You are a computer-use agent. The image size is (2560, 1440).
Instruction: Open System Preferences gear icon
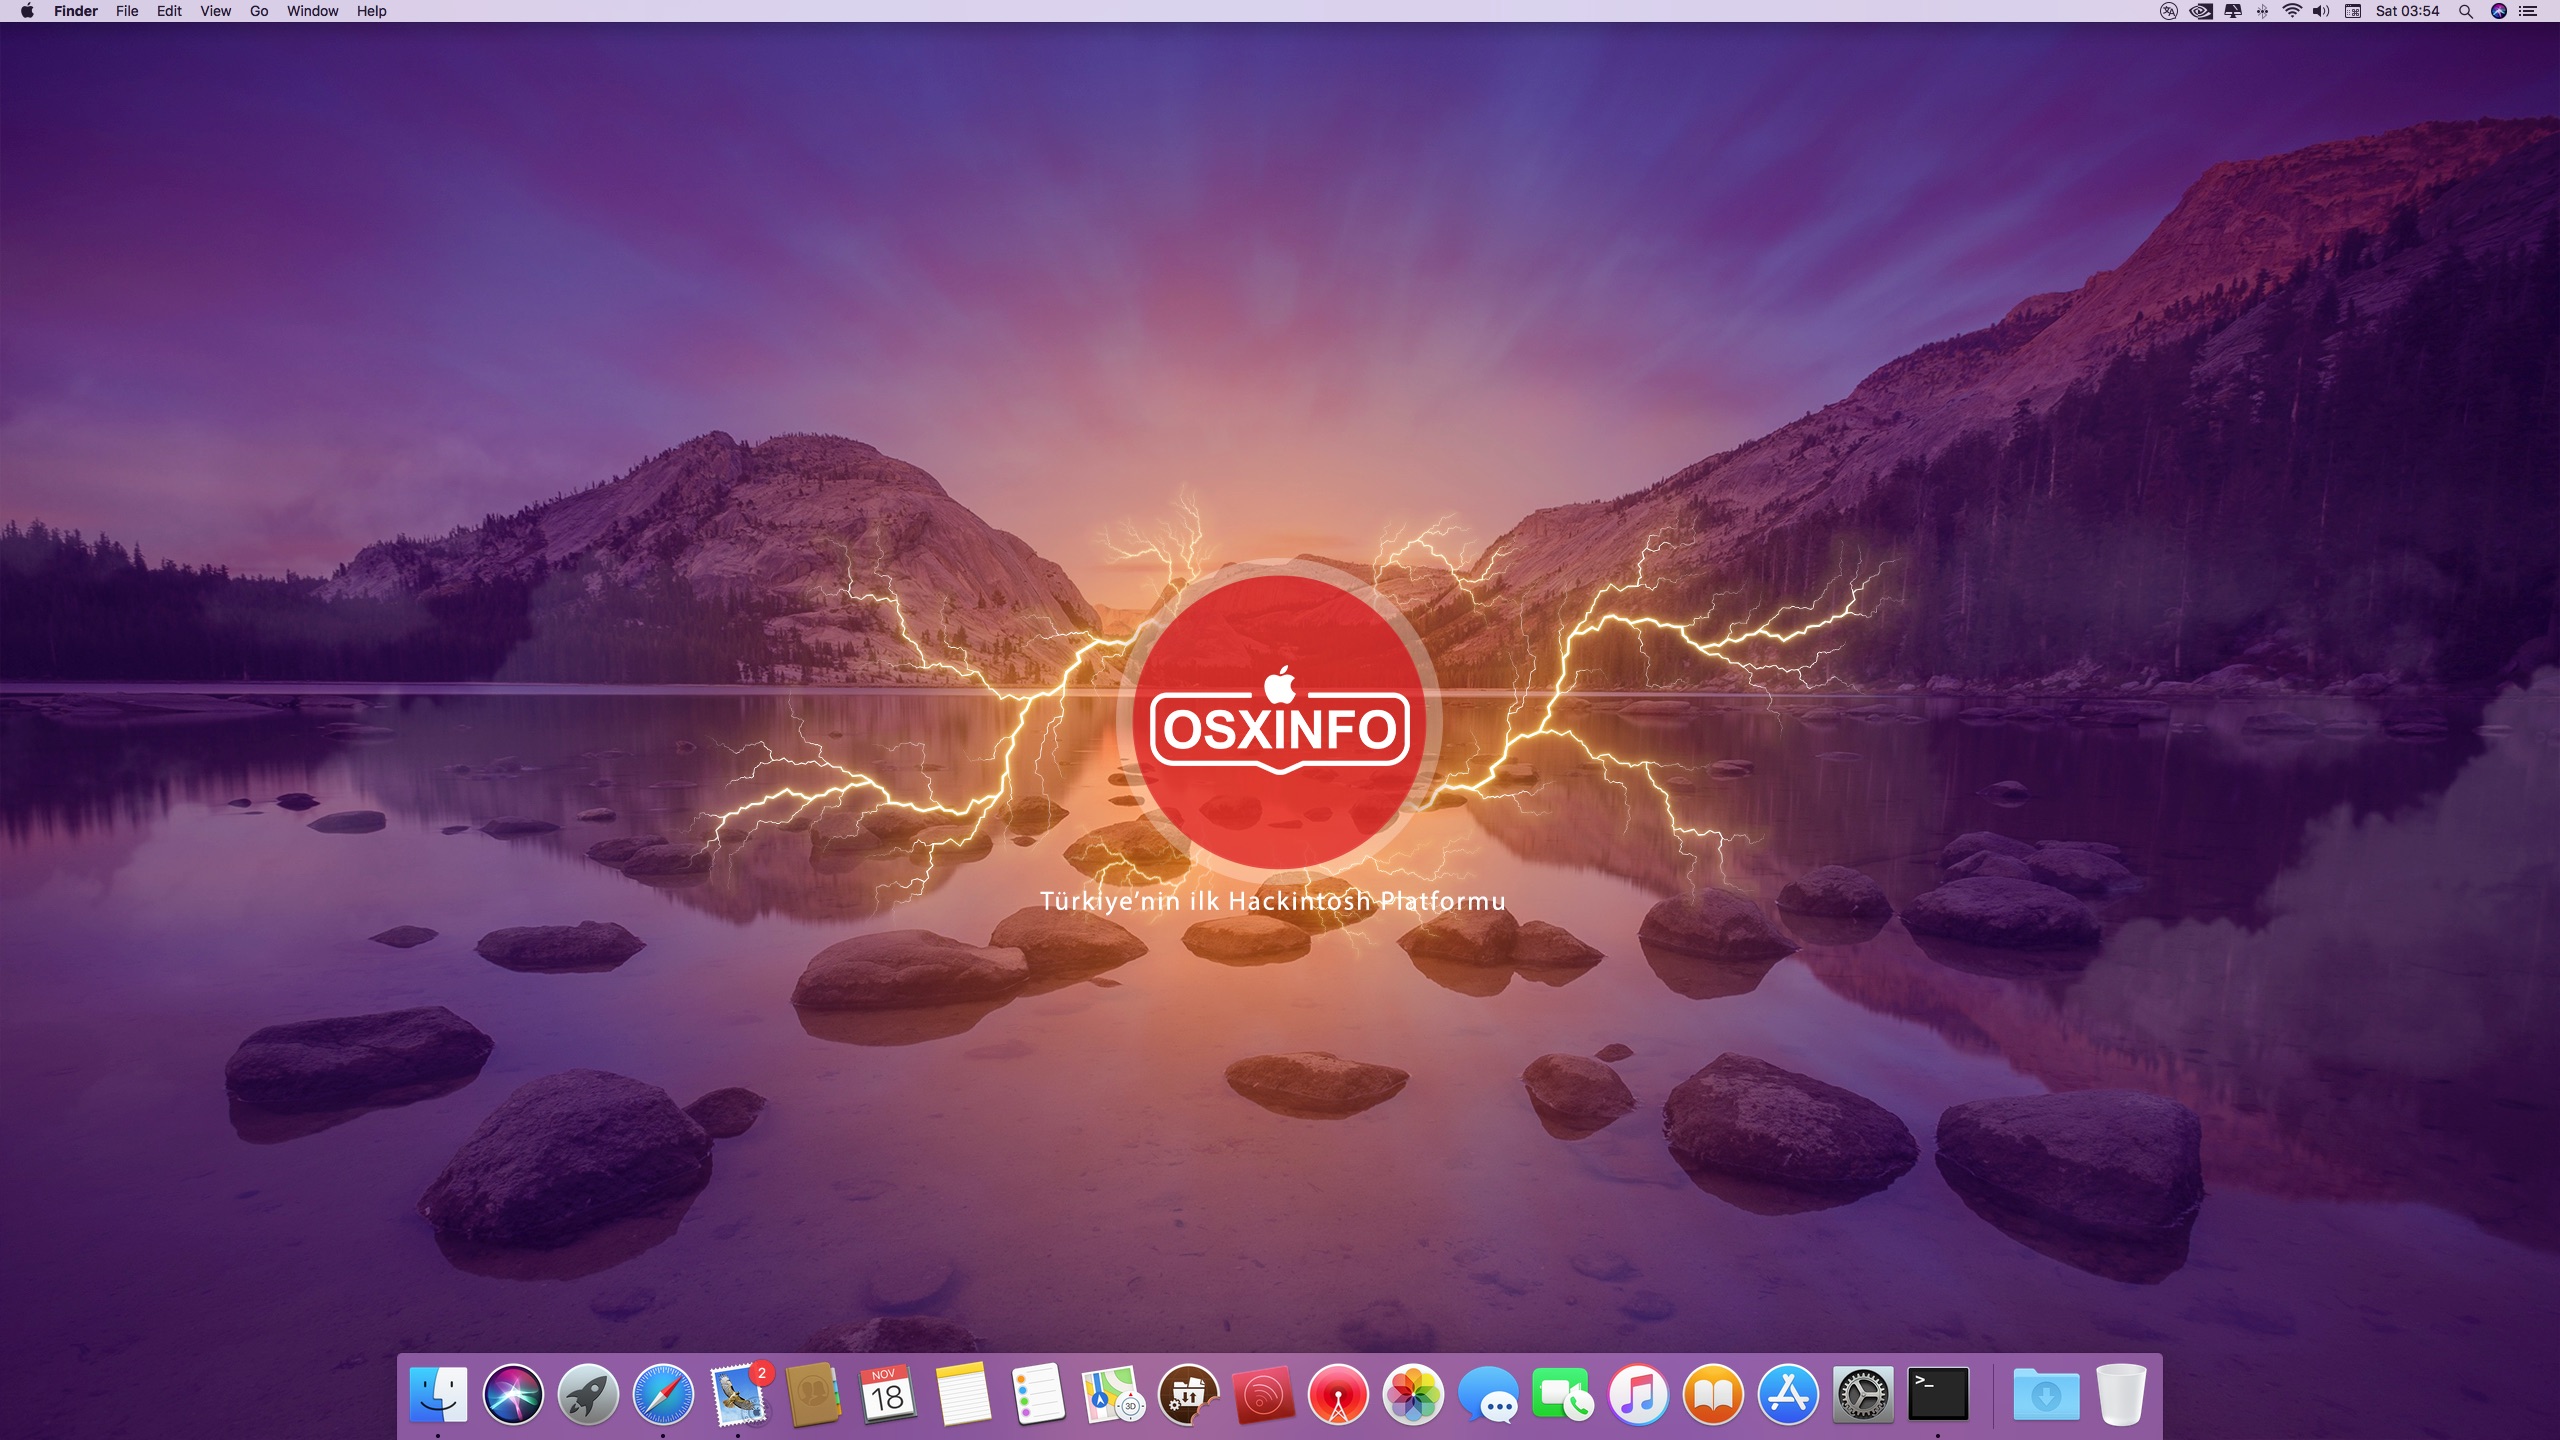click(x=1863, y=1394)
